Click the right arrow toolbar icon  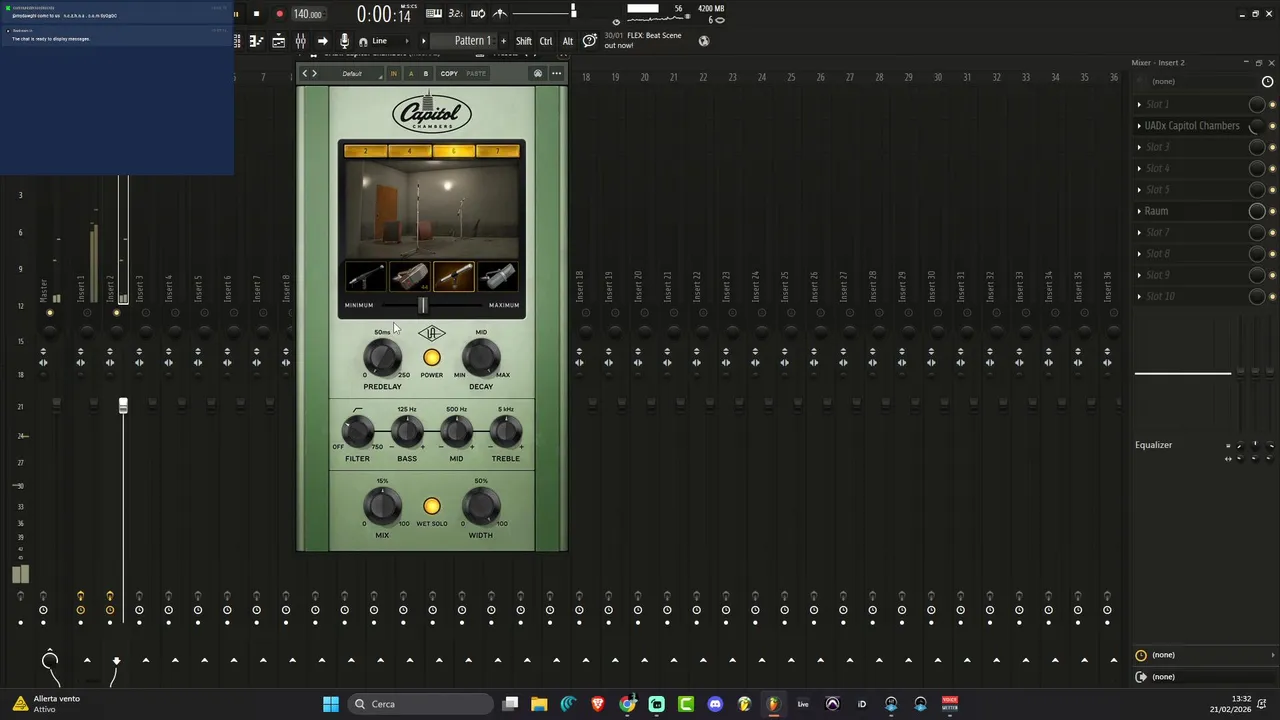tap(322, 41)
